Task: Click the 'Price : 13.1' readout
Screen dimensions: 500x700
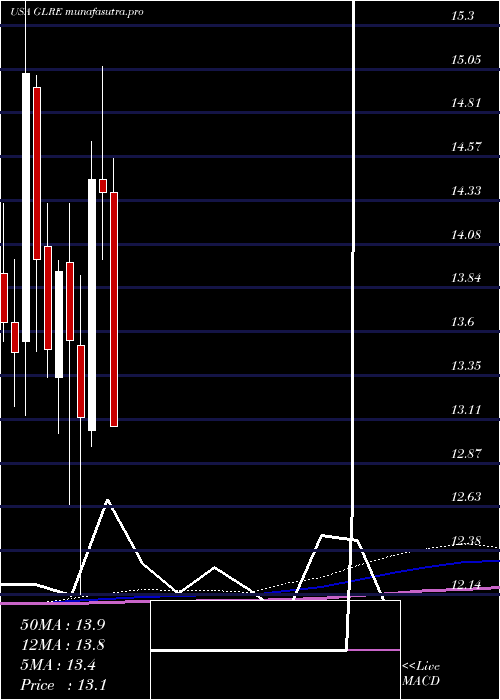Action: (63, 685)
